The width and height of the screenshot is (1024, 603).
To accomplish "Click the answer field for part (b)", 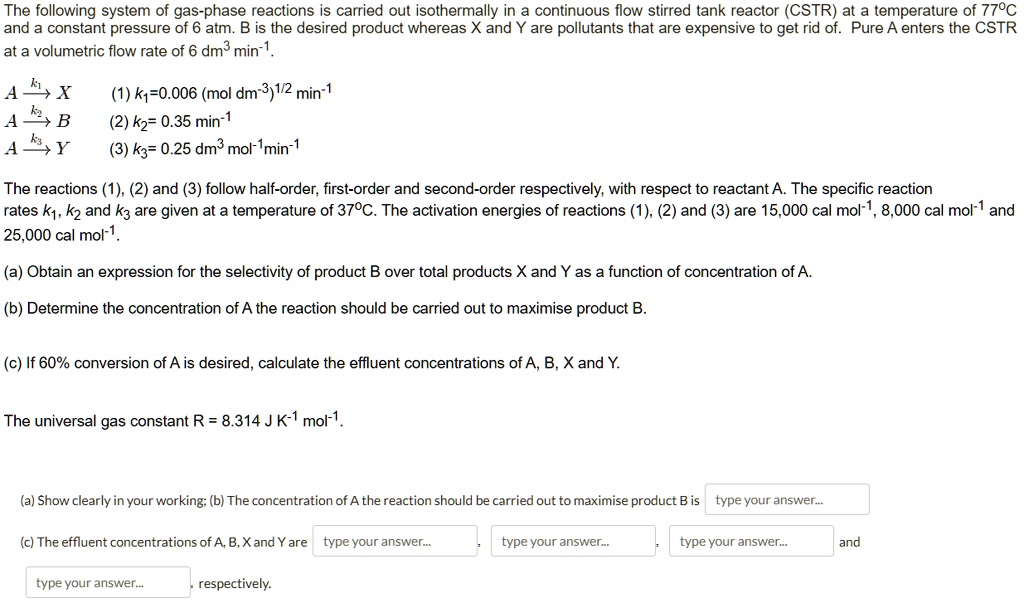I will tap(786, 499).
